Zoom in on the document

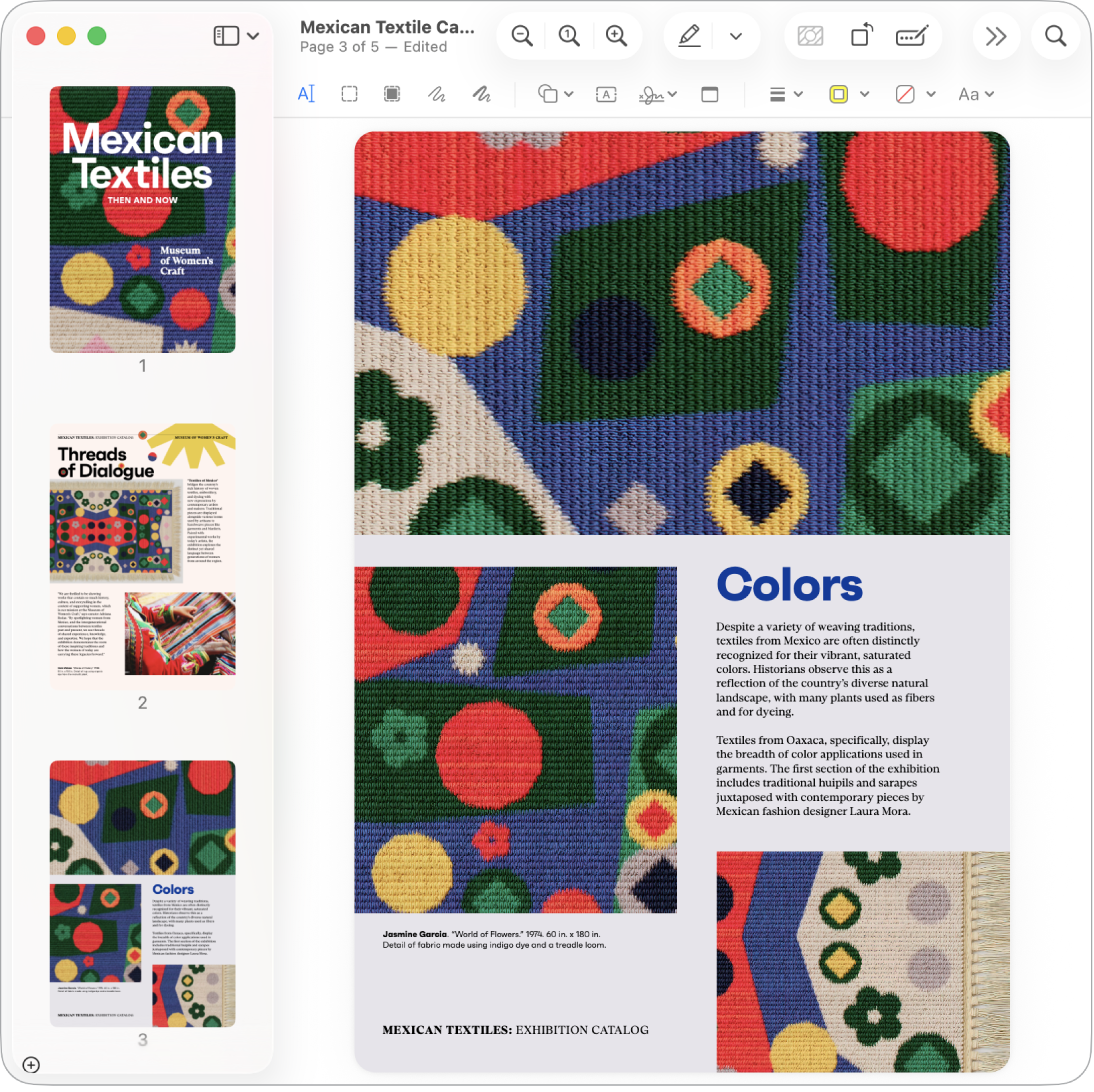point(617,35)
